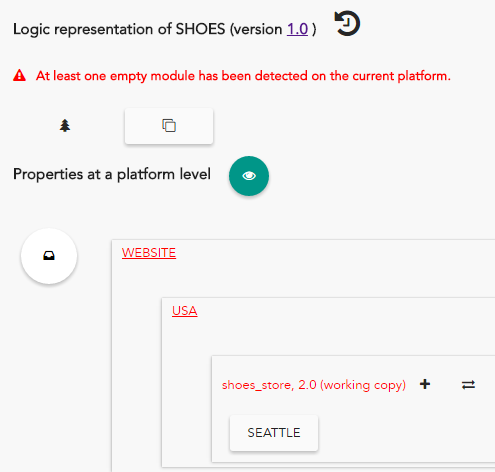Viewport: 495px width, 472px height.
Task: Click empty space inside the WEBSITE box
Action: click(x=300, y=275)
